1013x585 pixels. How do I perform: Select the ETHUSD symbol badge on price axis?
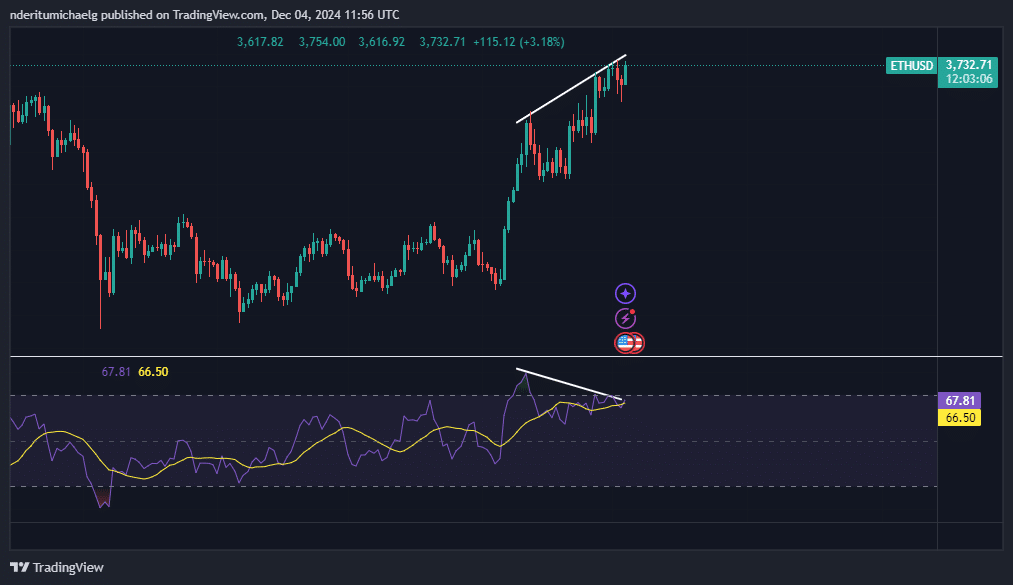(910, 65)
